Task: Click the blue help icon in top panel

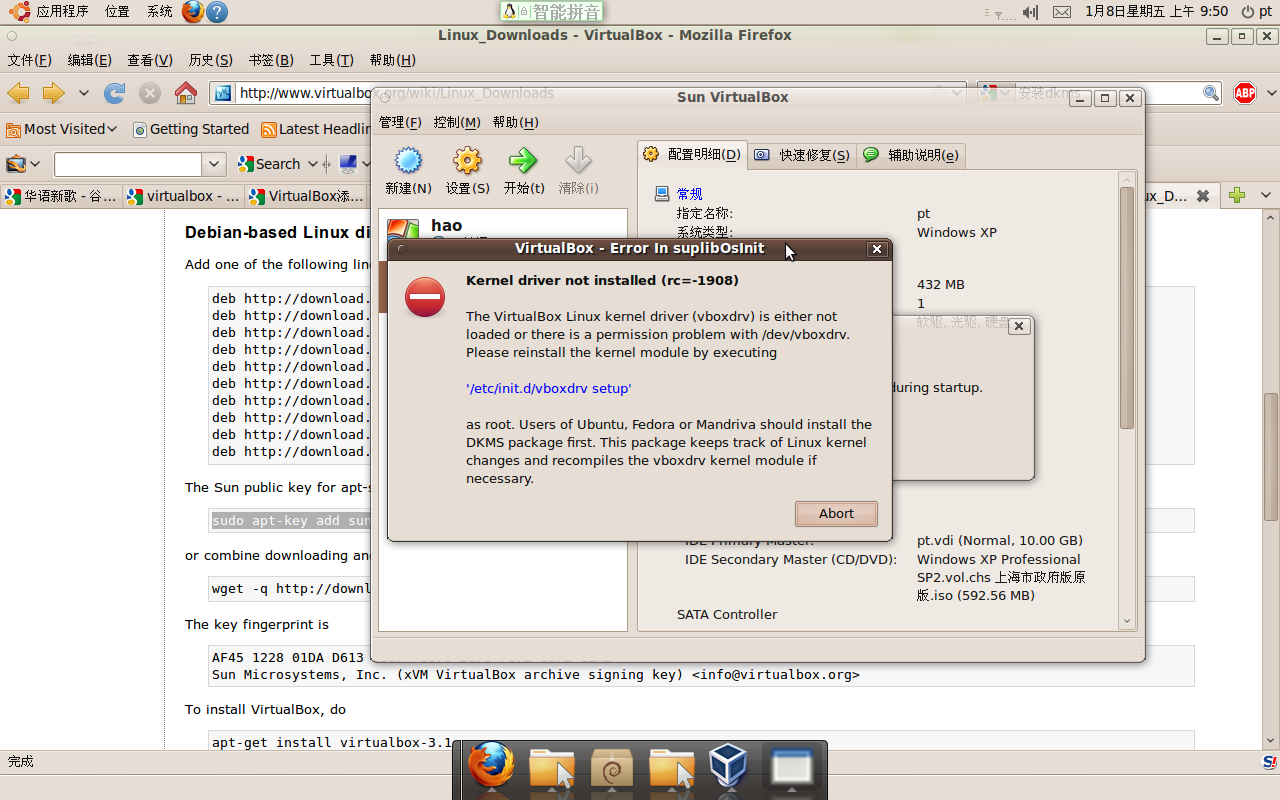Action: pos(217,11)
